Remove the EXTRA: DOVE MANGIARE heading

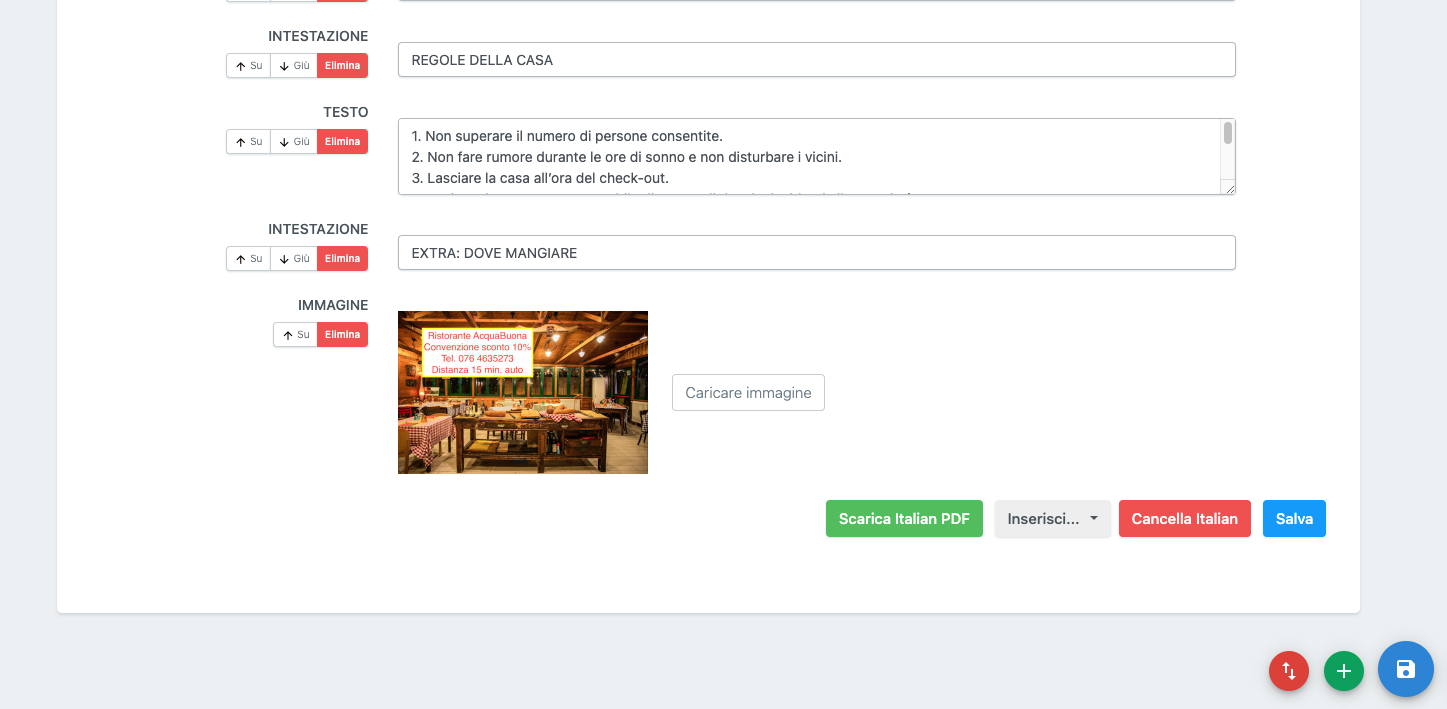342,259
